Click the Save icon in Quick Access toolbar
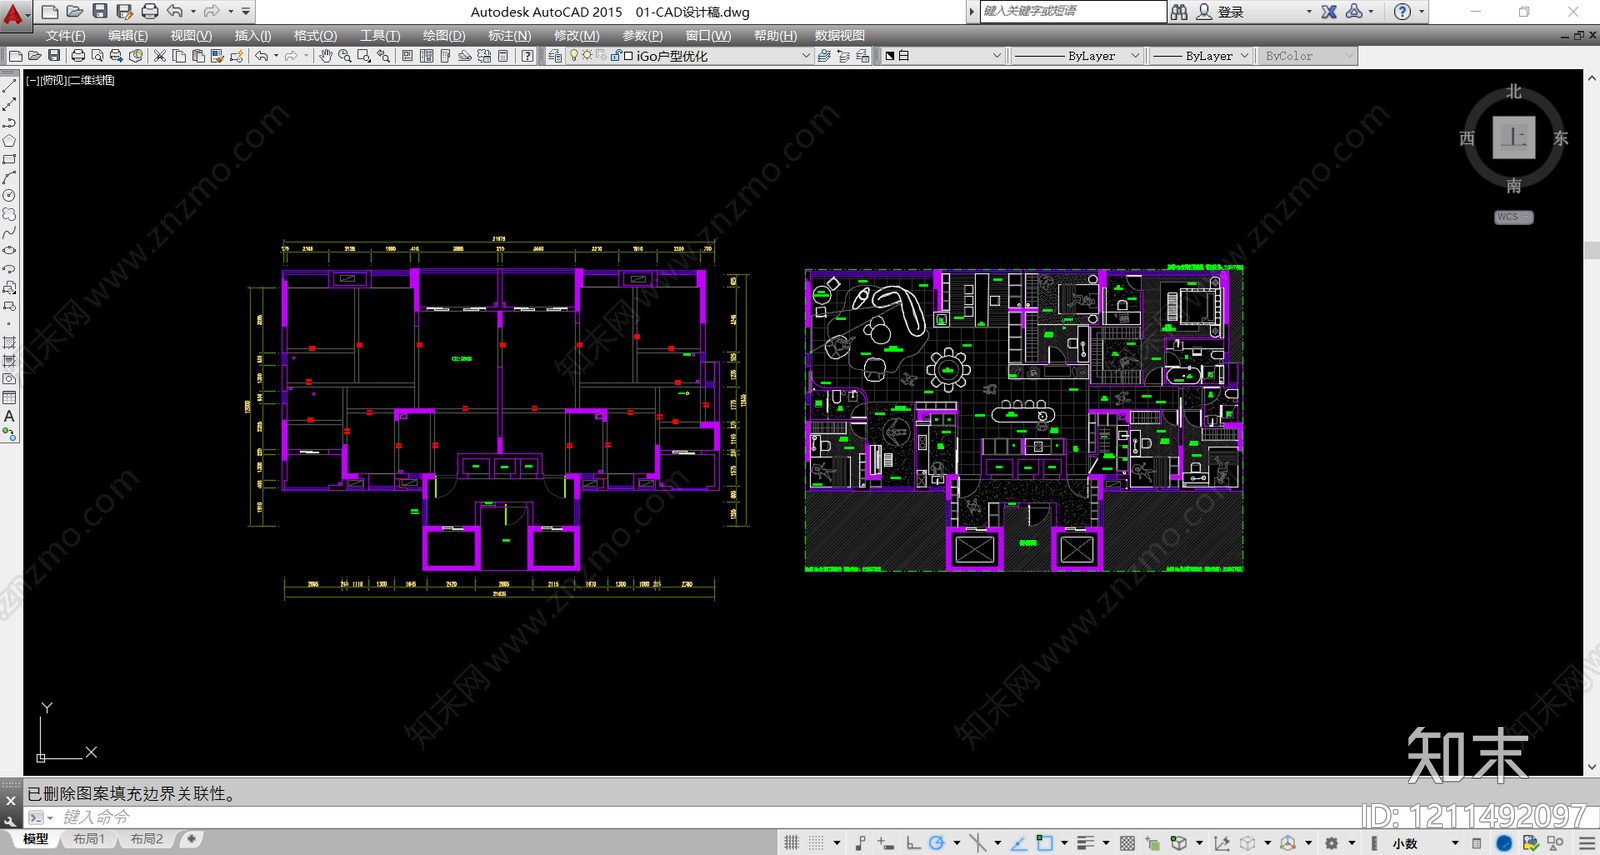Screen dimensions: 1600x855 (x=100, y=11)
